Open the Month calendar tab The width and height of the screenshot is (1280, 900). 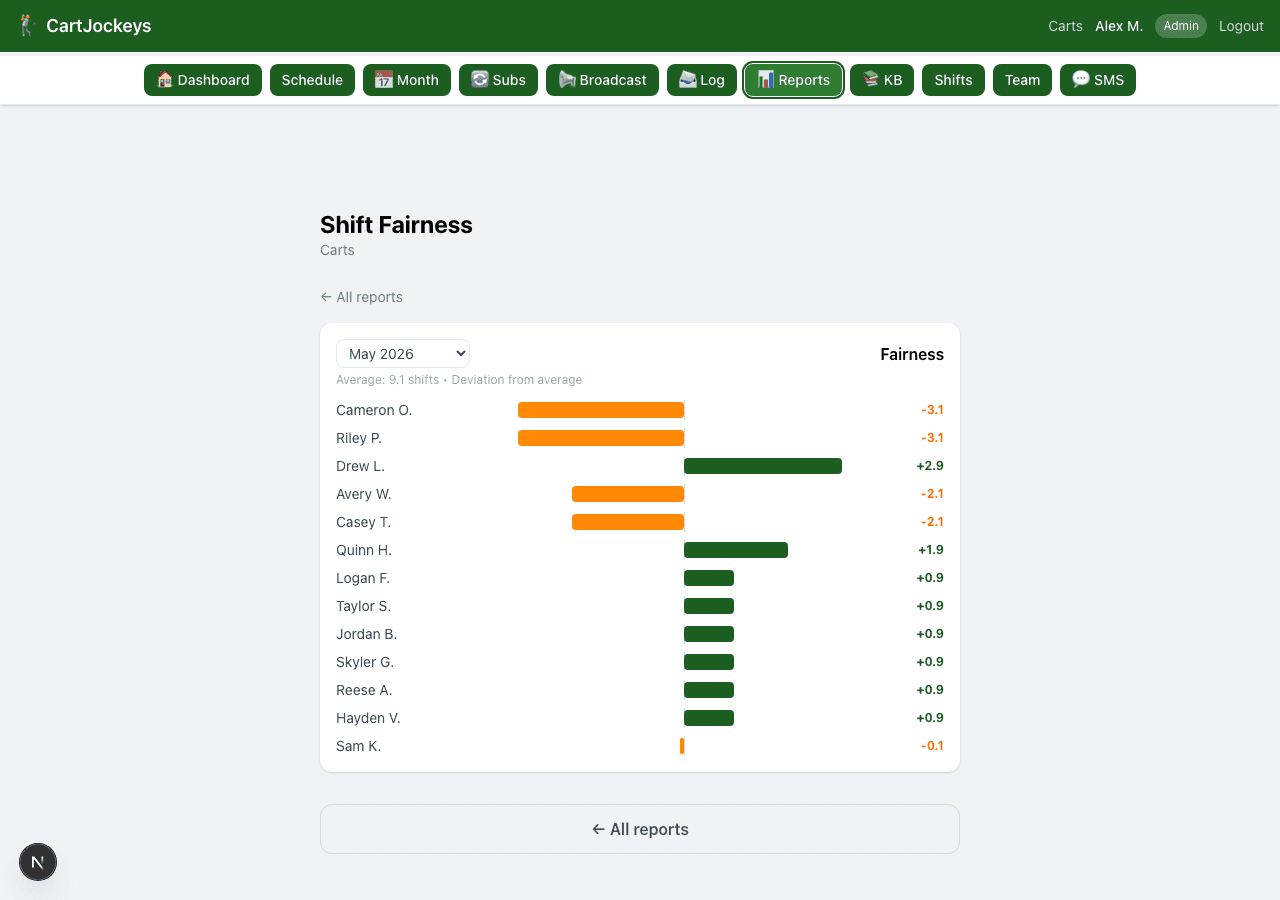click(407, 80)
